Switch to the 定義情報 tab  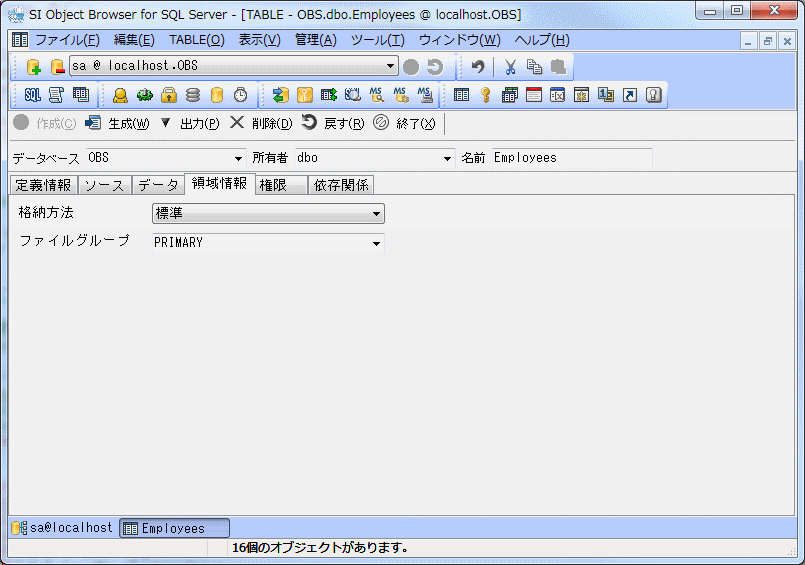coord(43,185)
